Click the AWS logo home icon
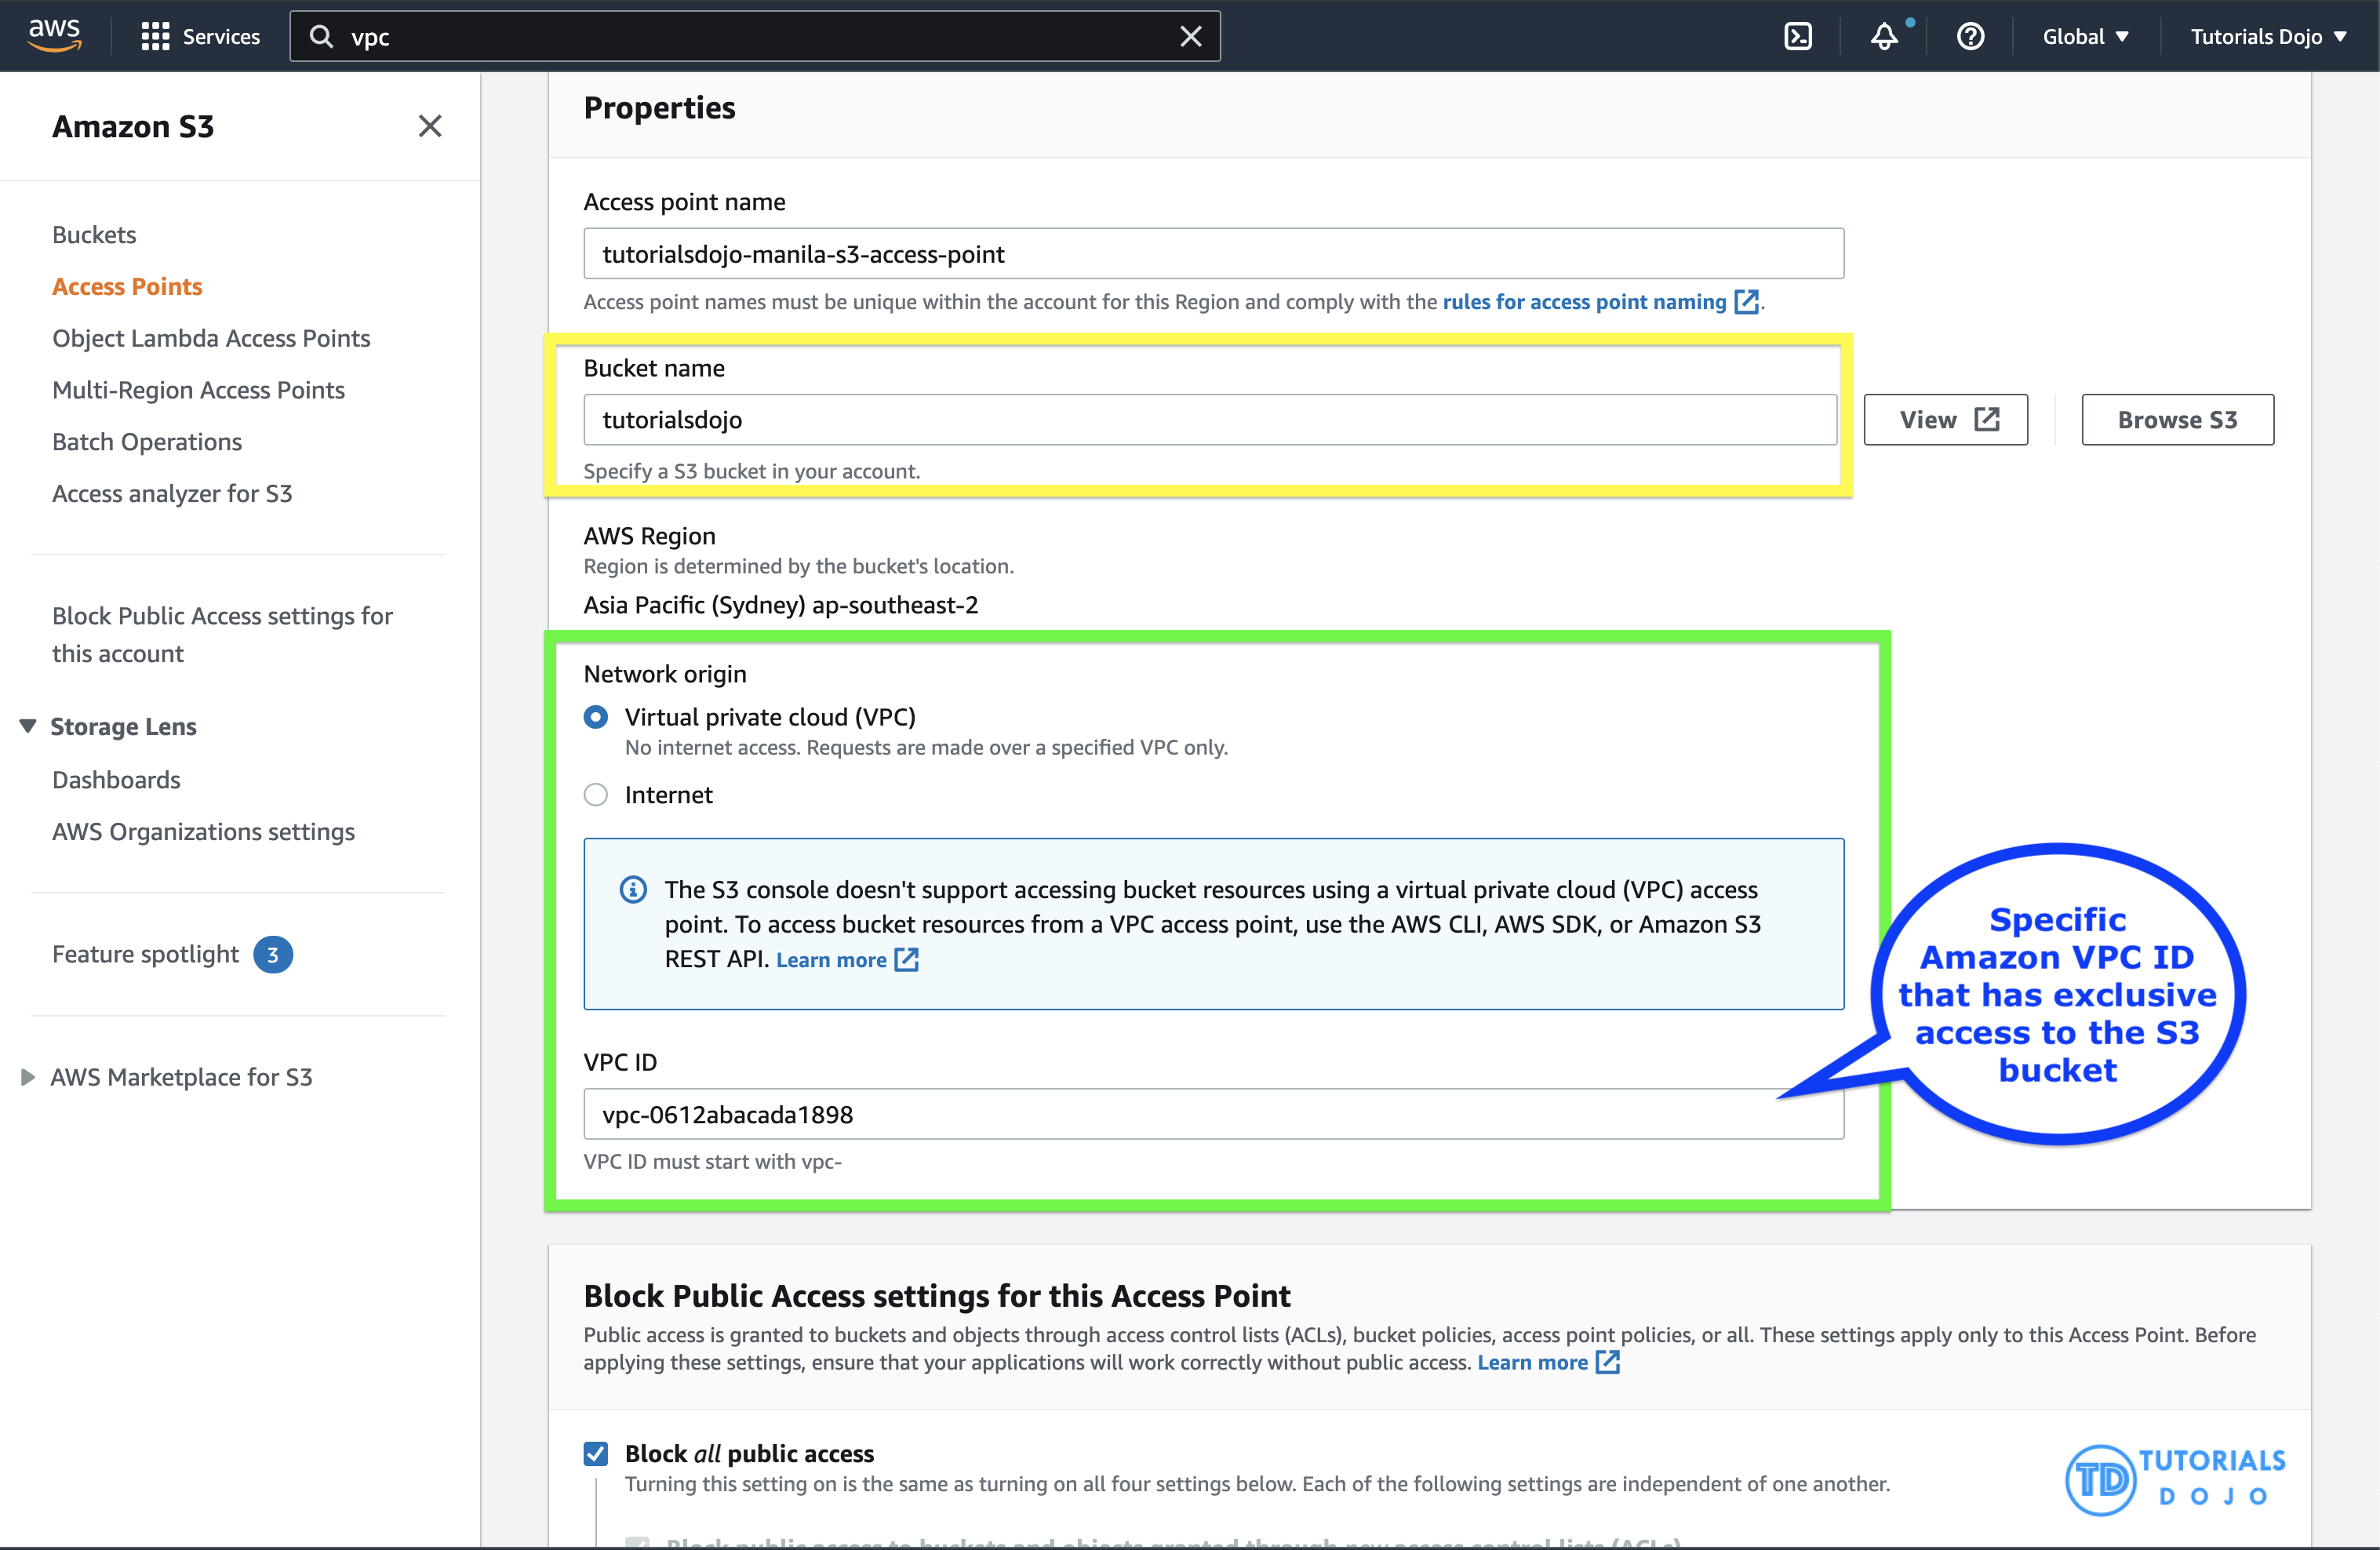This screenshot has width=2380, height=1550. 54,35
